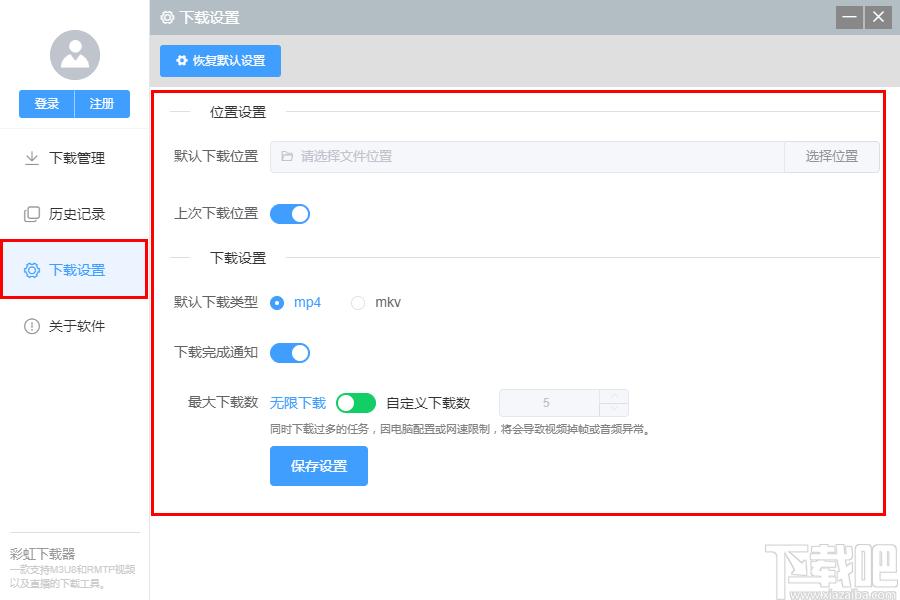Toggle the 上次下载位置 switch
Viewport: 900px width, 600px height.
coord(290,214)
